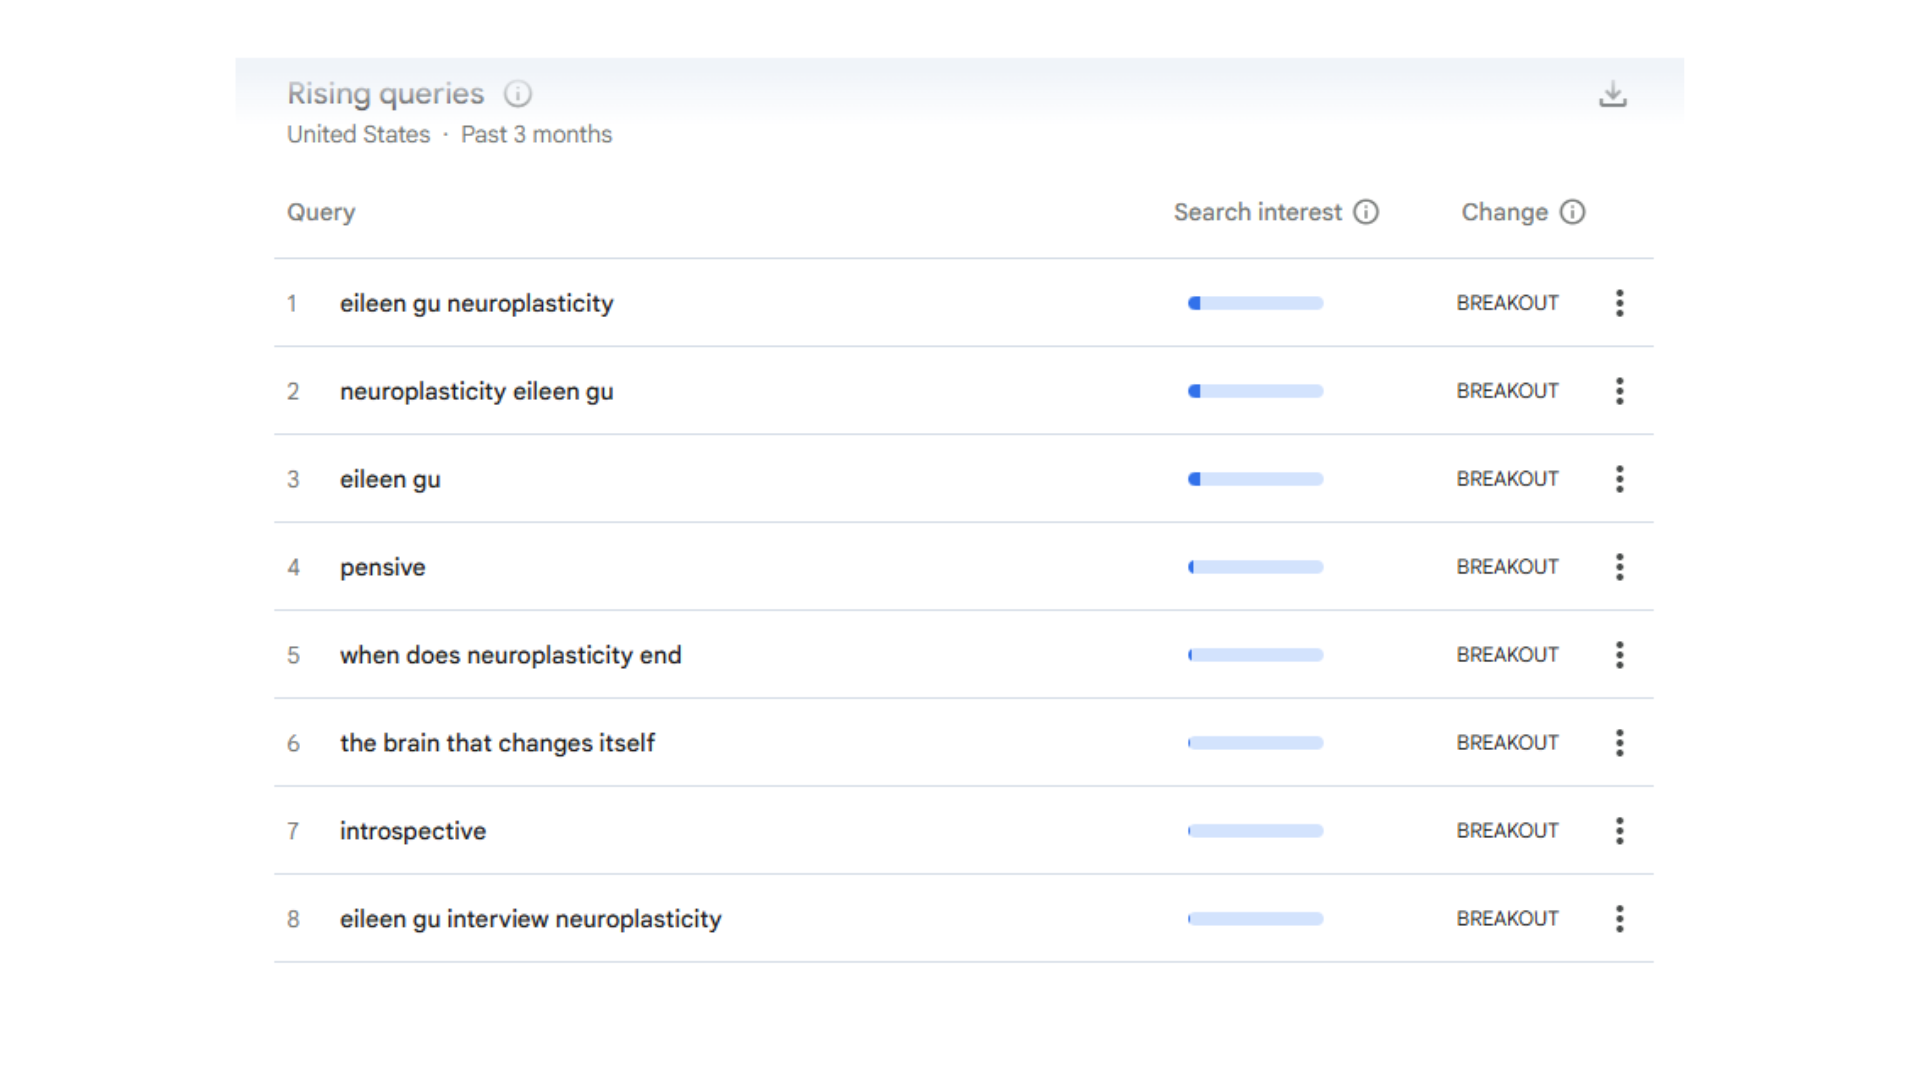This screenshot has width=1920, height=1080.
Task: Open info icon next to Rising queries
Action: pos(517,94)
